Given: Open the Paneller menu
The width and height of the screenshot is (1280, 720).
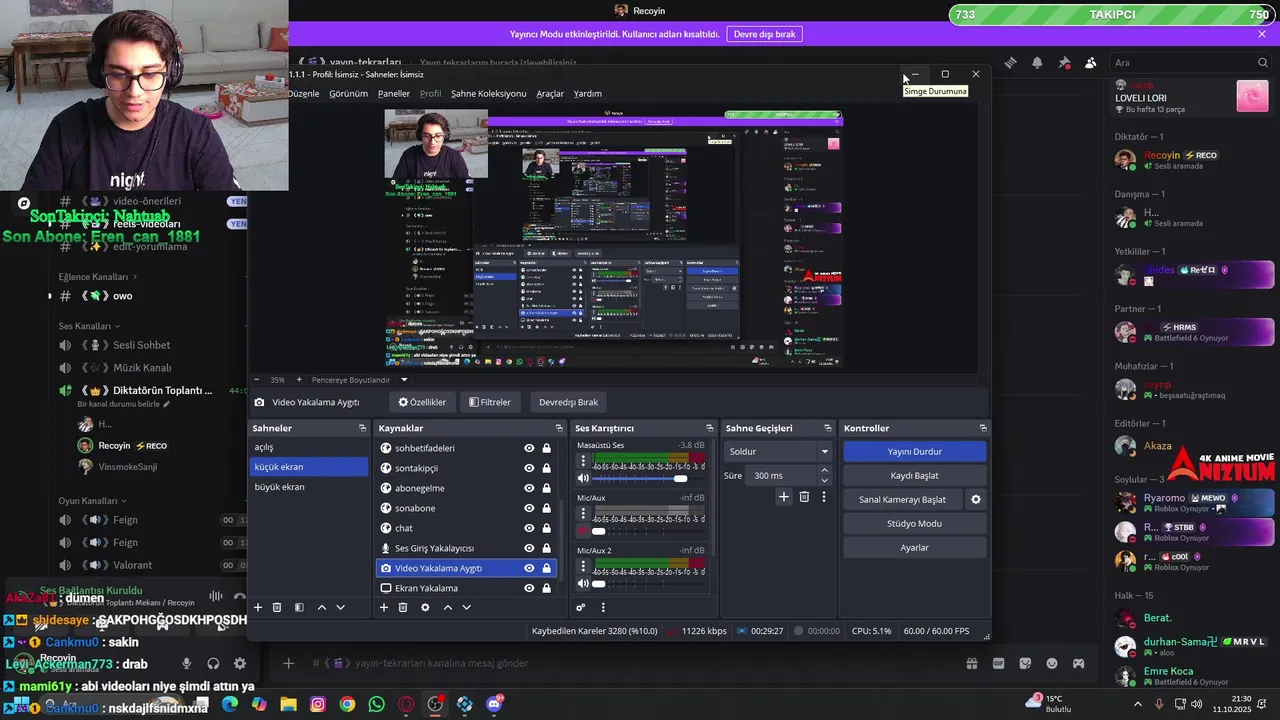Looking at the screenshot, I should pos(394,93).
